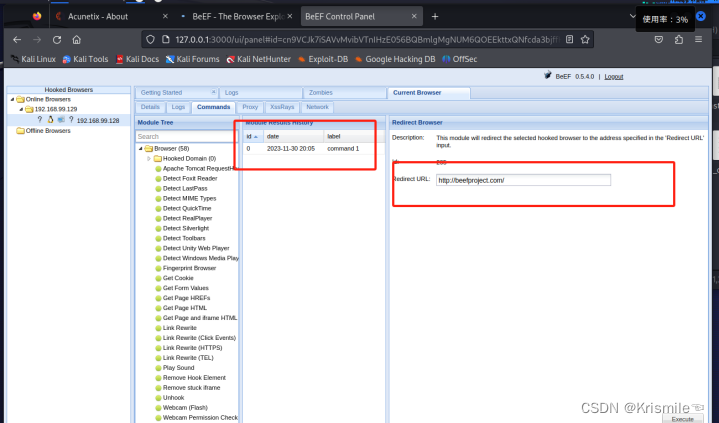The height and width of the screenshot is (423, 719).
Task: Open the Exploit-DB bookmark
Action: pyautogui.click(x=323, y=59)
